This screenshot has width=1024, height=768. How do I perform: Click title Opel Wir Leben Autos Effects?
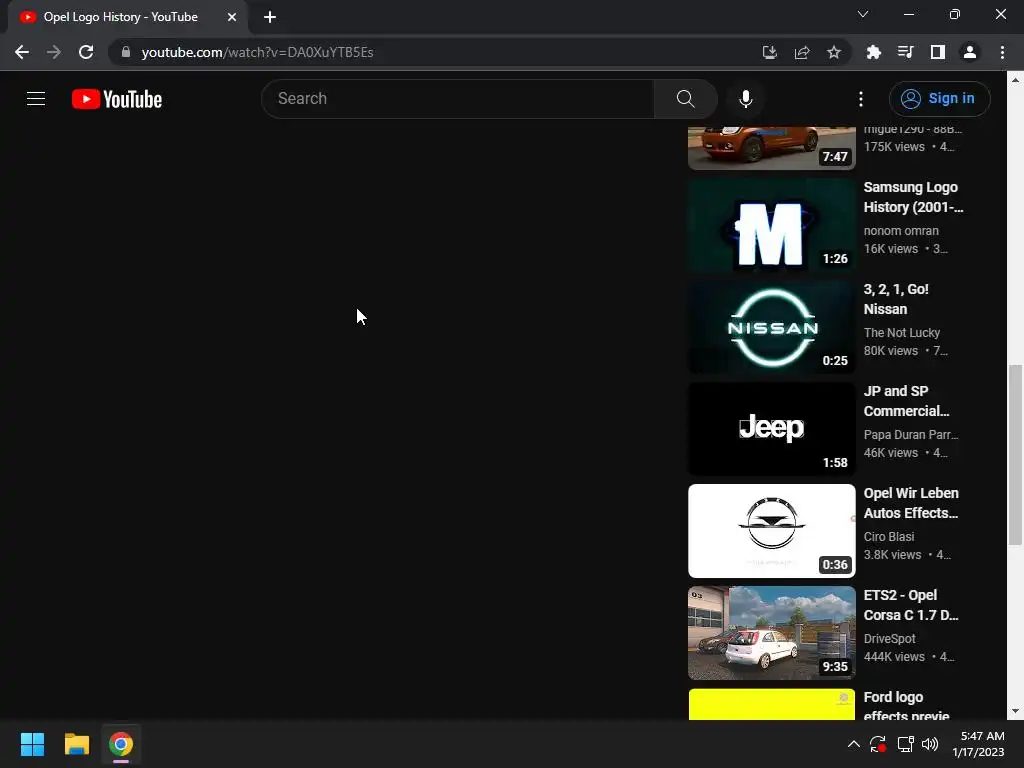pyautogui.click(x=911, y=503)
